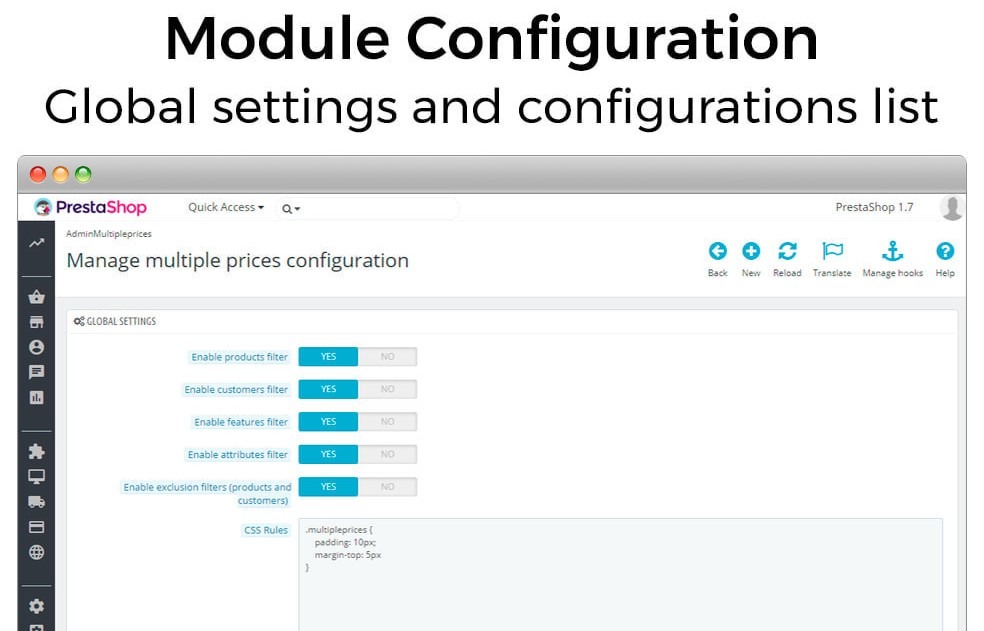984x631 pixels.
Task: Expand the Quick Access dropdown
Action: (x=226, y=208)
